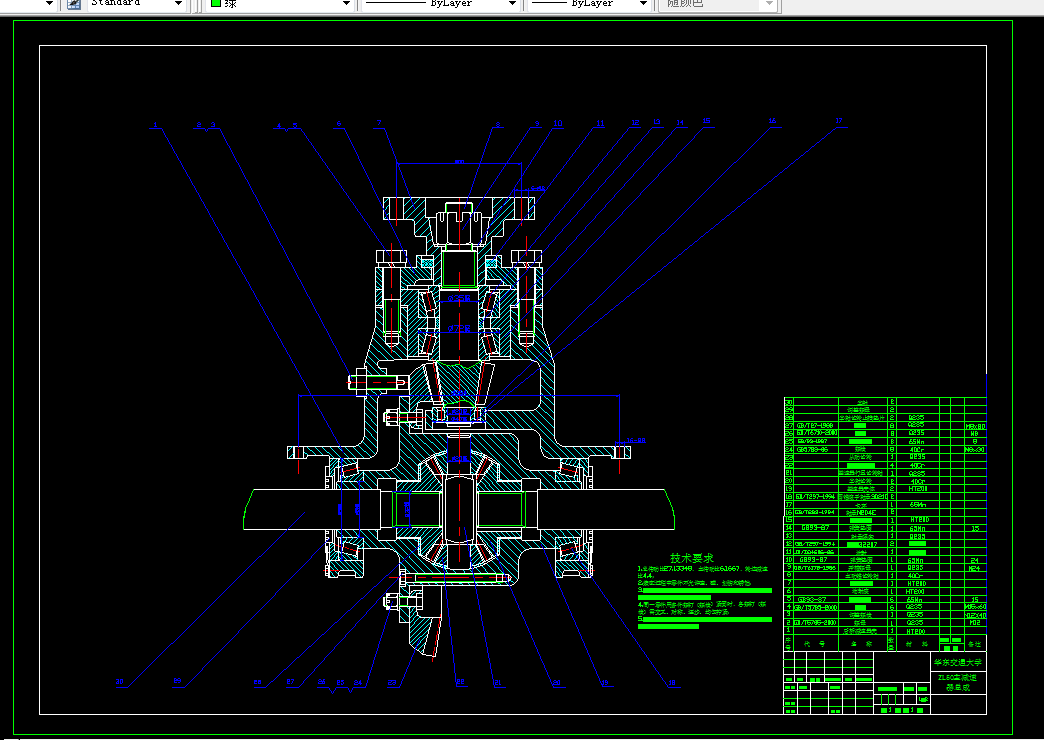Image resolution: width=1044 pixels, height=740 pixels.
Task: Click balloon number 30 label
Action: tap(120, 681)
